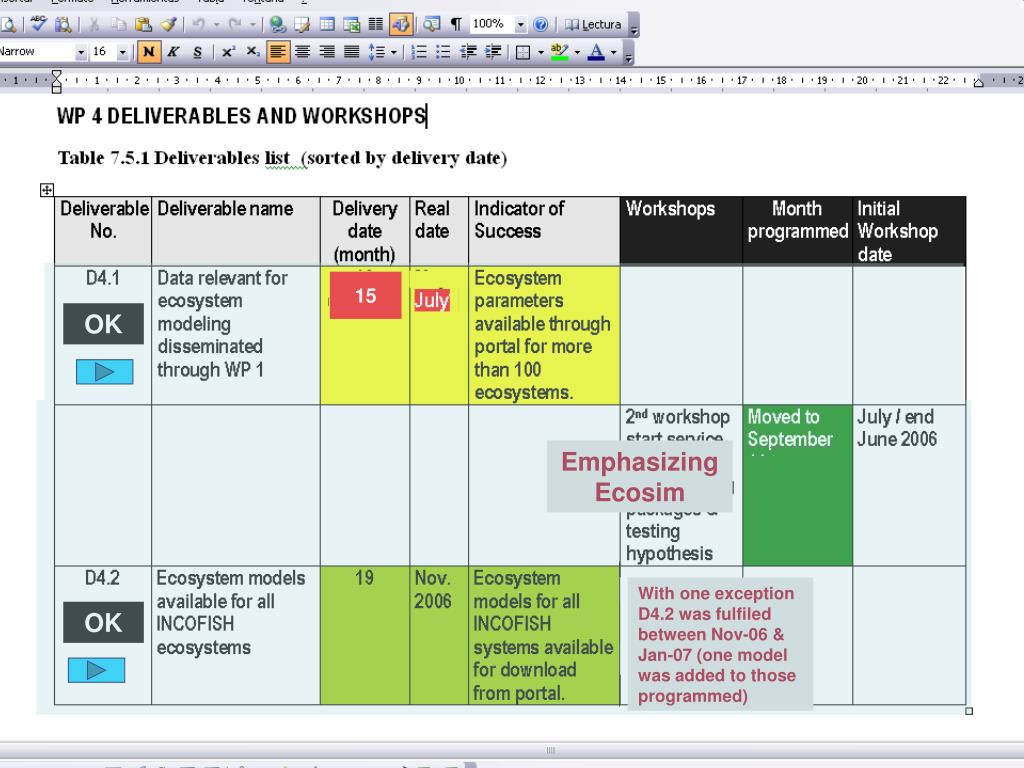The width and height of the screenshot is (1024, 768).
Task: Align the paragraph to the right
Action: click(x=327, y=52)
